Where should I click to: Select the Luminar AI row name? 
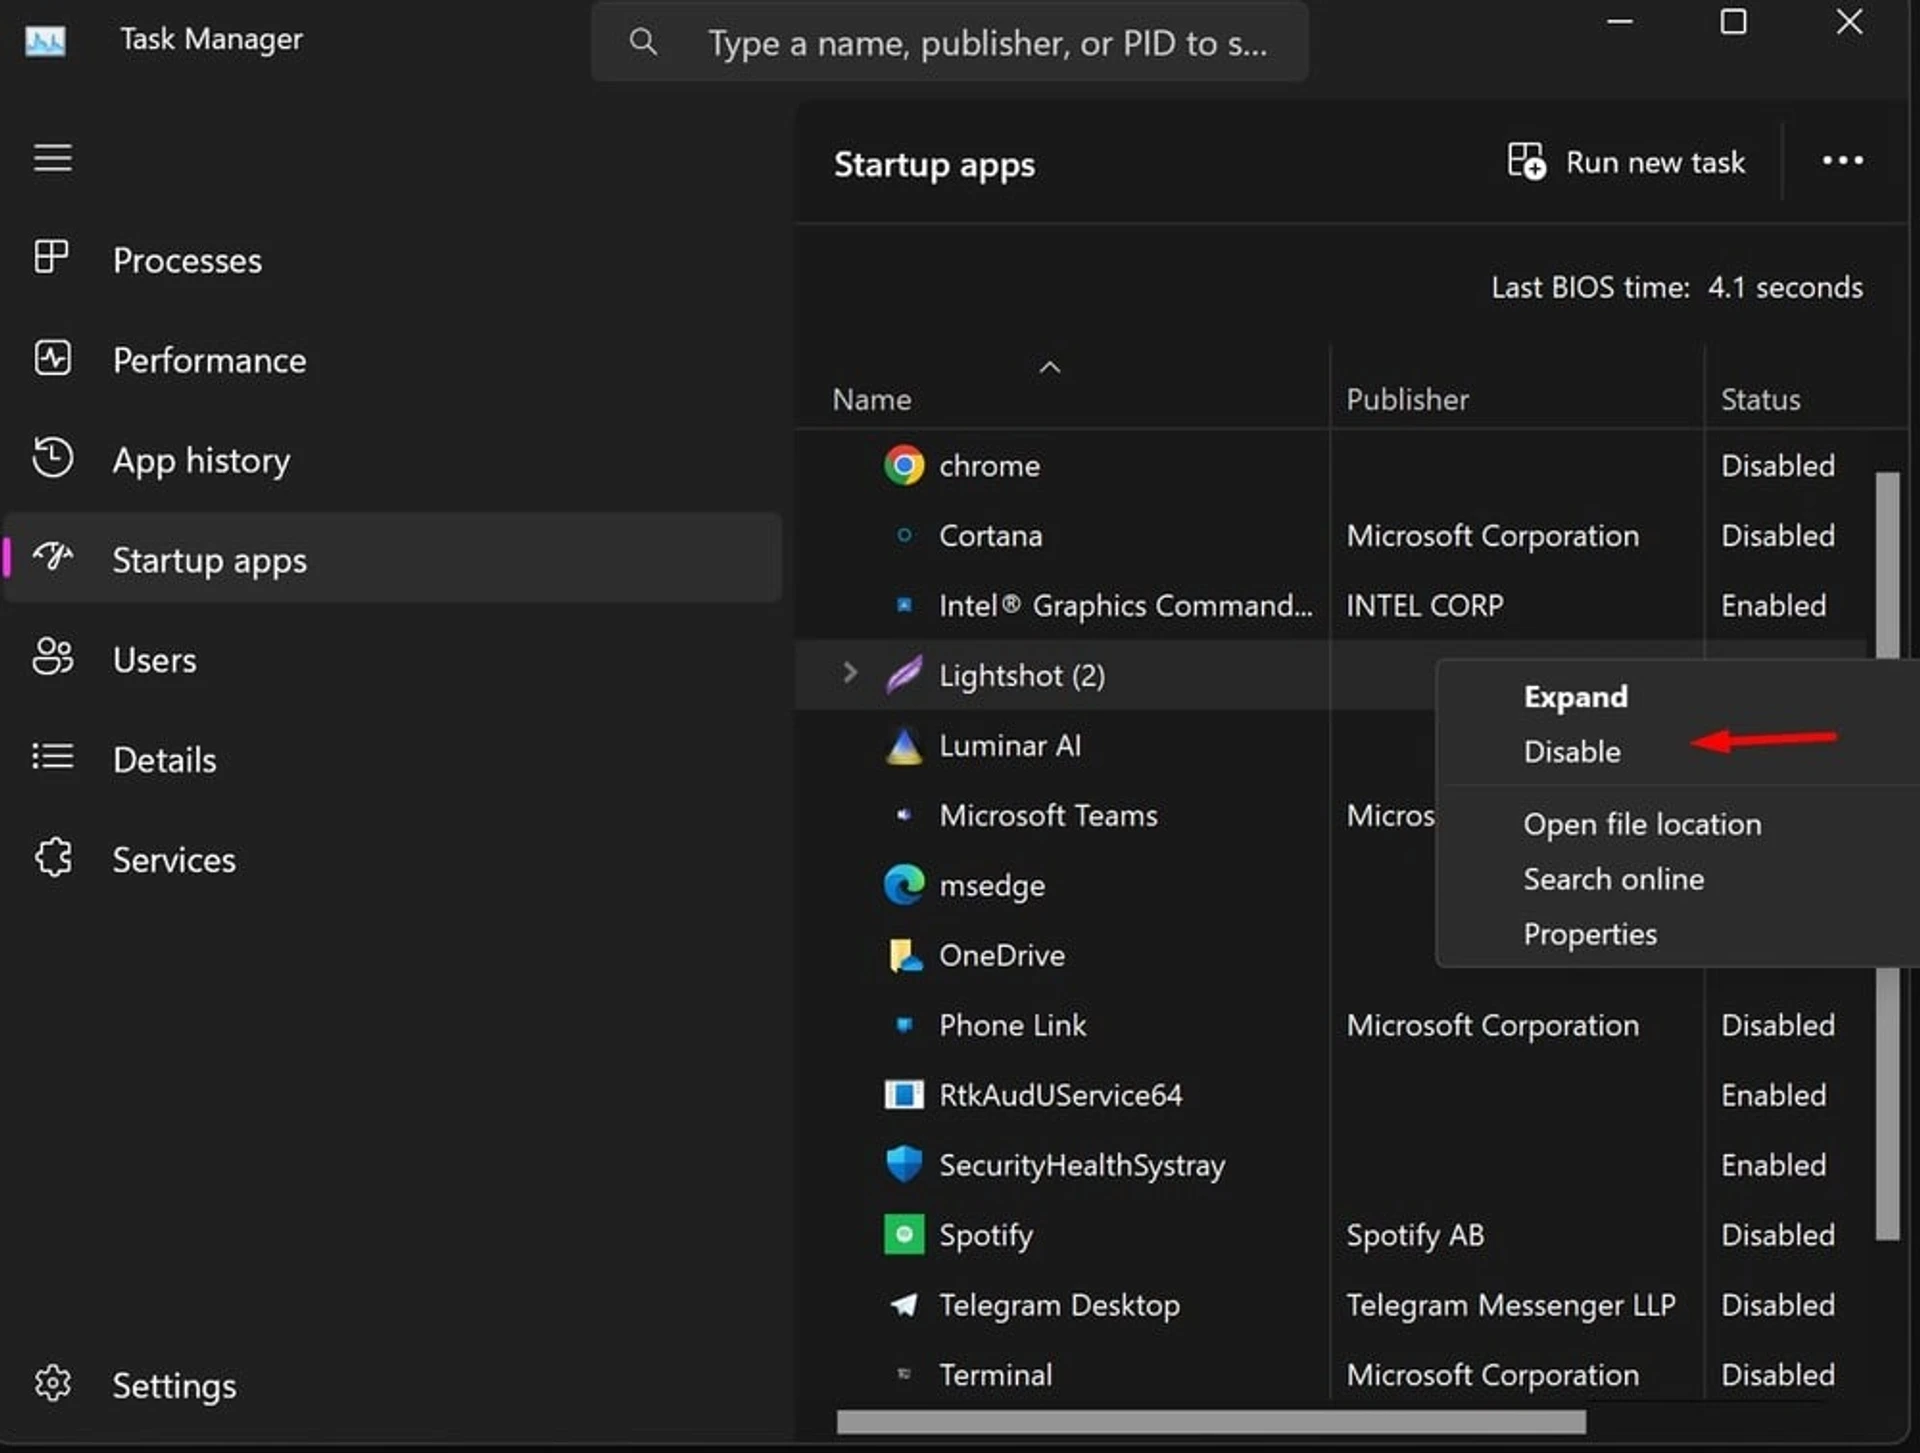(1010, 746)
